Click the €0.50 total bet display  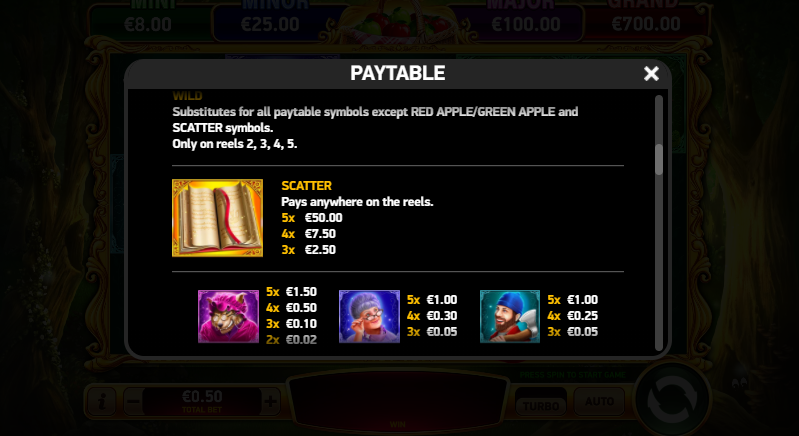pyautogui.click(x=202, y=401)
